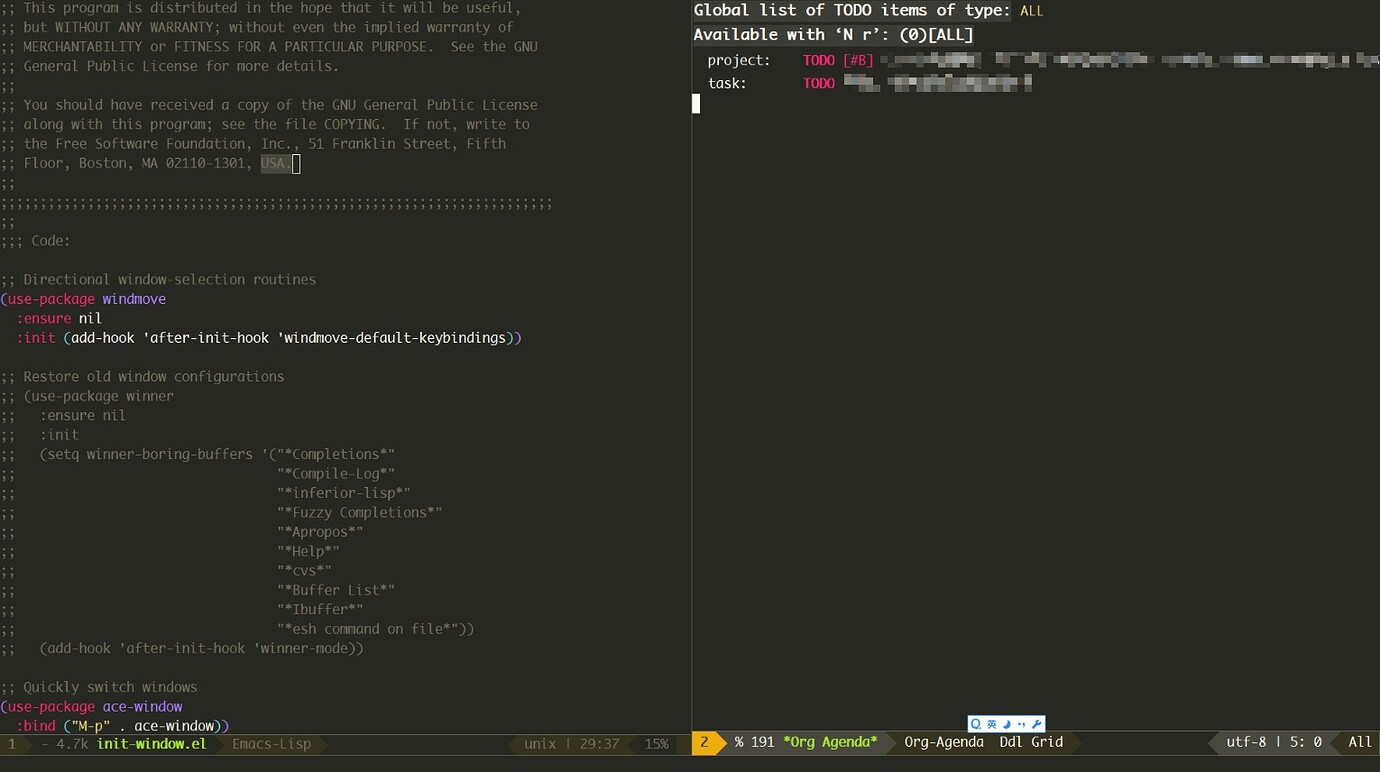Image resolution: width=1380 pixels, height=772 pixels.
Task: Toggle the moon full-width mode icon
Action: point(1006,723)
